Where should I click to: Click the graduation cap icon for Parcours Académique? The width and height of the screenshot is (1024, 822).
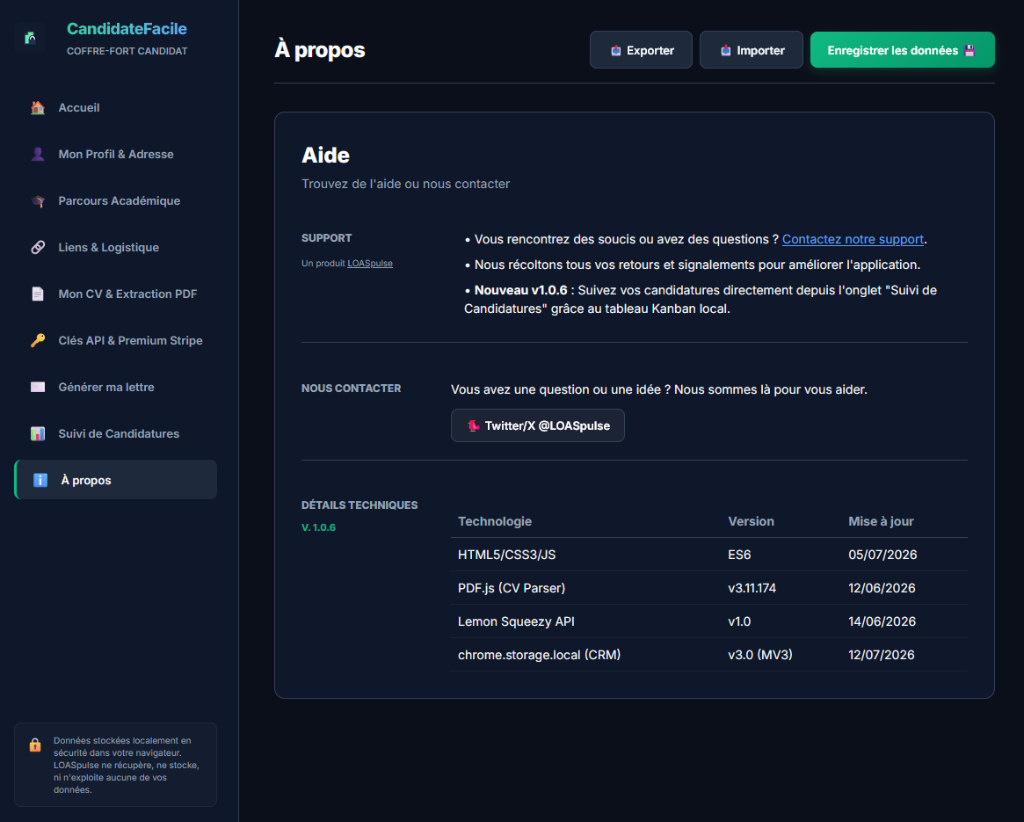point(38,201)
